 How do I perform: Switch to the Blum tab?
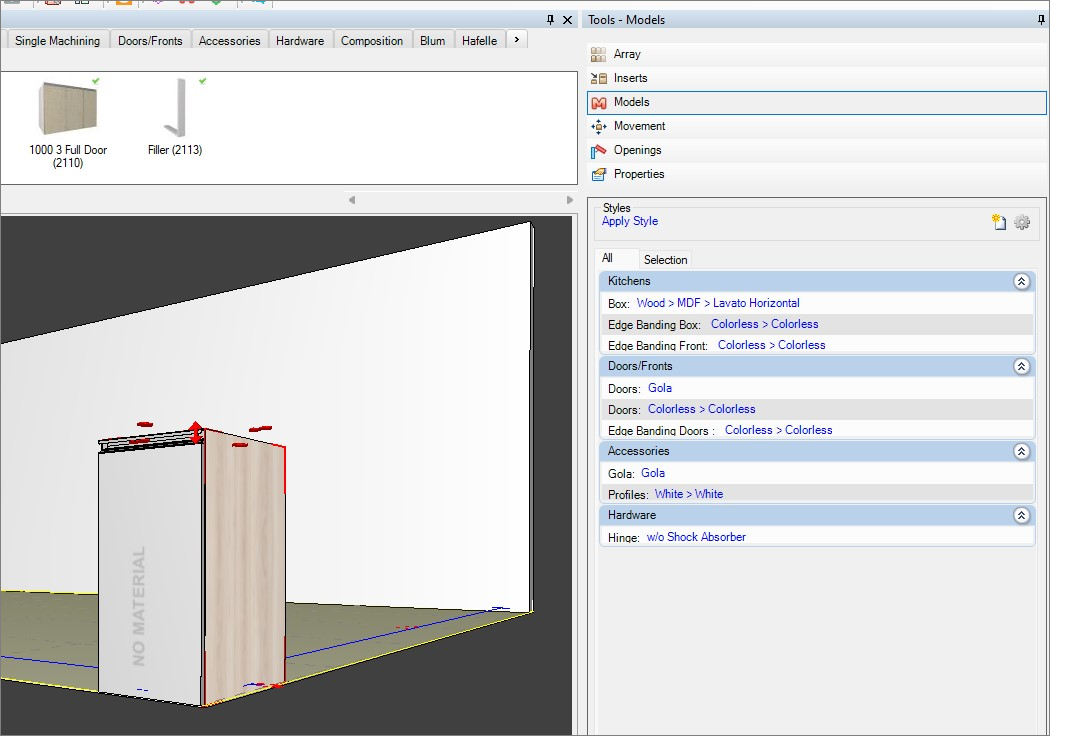click(433, 41)
